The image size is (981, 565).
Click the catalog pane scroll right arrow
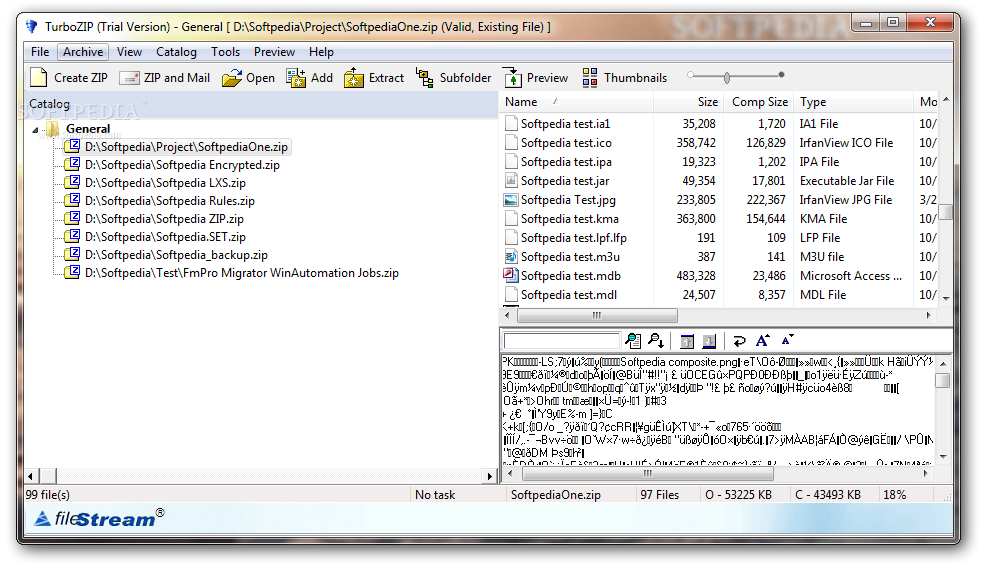click(490, 476)
